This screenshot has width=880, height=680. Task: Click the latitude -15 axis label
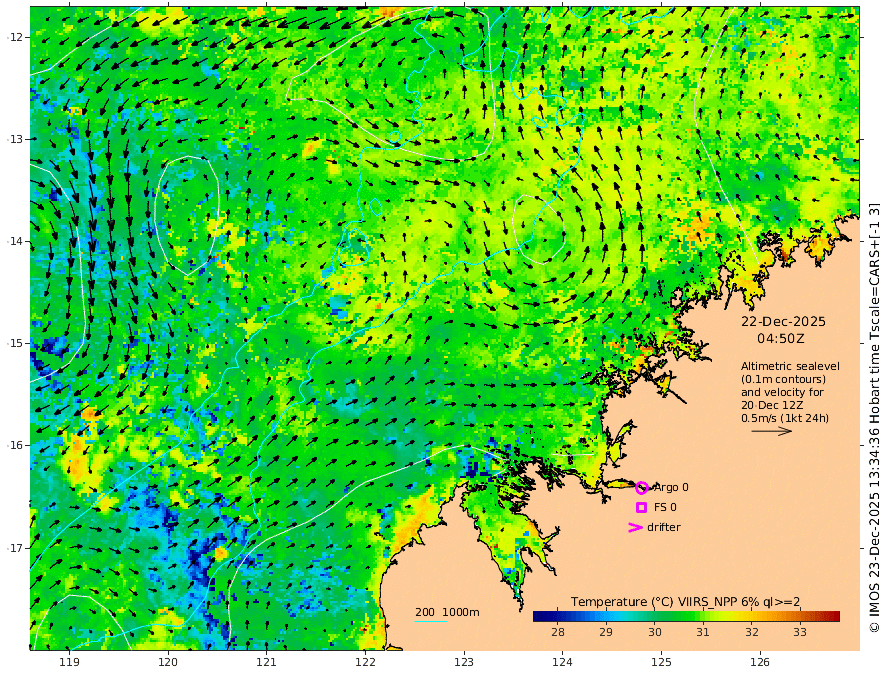15,343
